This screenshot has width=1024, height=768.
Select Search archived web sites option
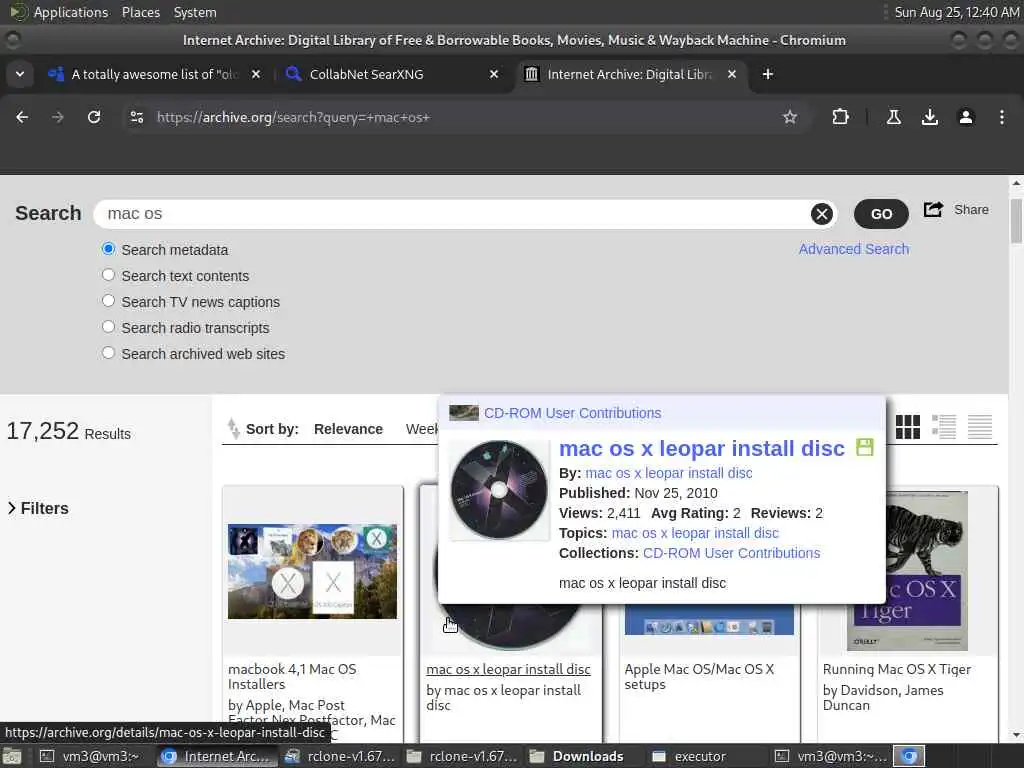pyautogui.click(x=108, y=353)
